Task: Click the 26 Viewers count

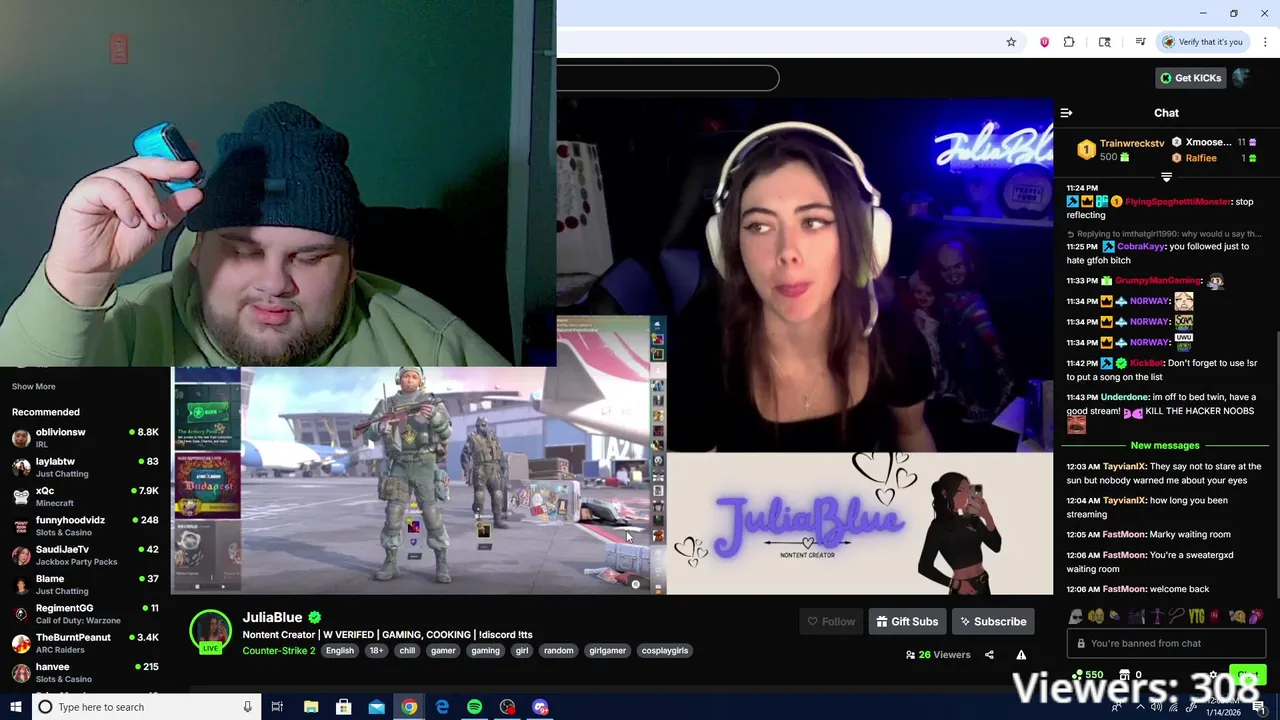Action: (x=938, y=655)
